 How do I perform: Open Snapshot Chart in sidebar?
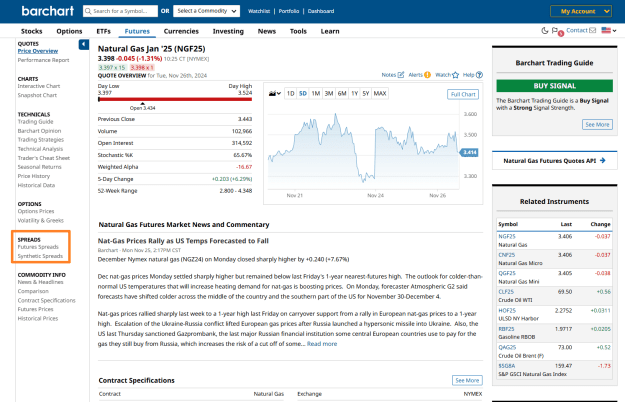coord(37,95)
